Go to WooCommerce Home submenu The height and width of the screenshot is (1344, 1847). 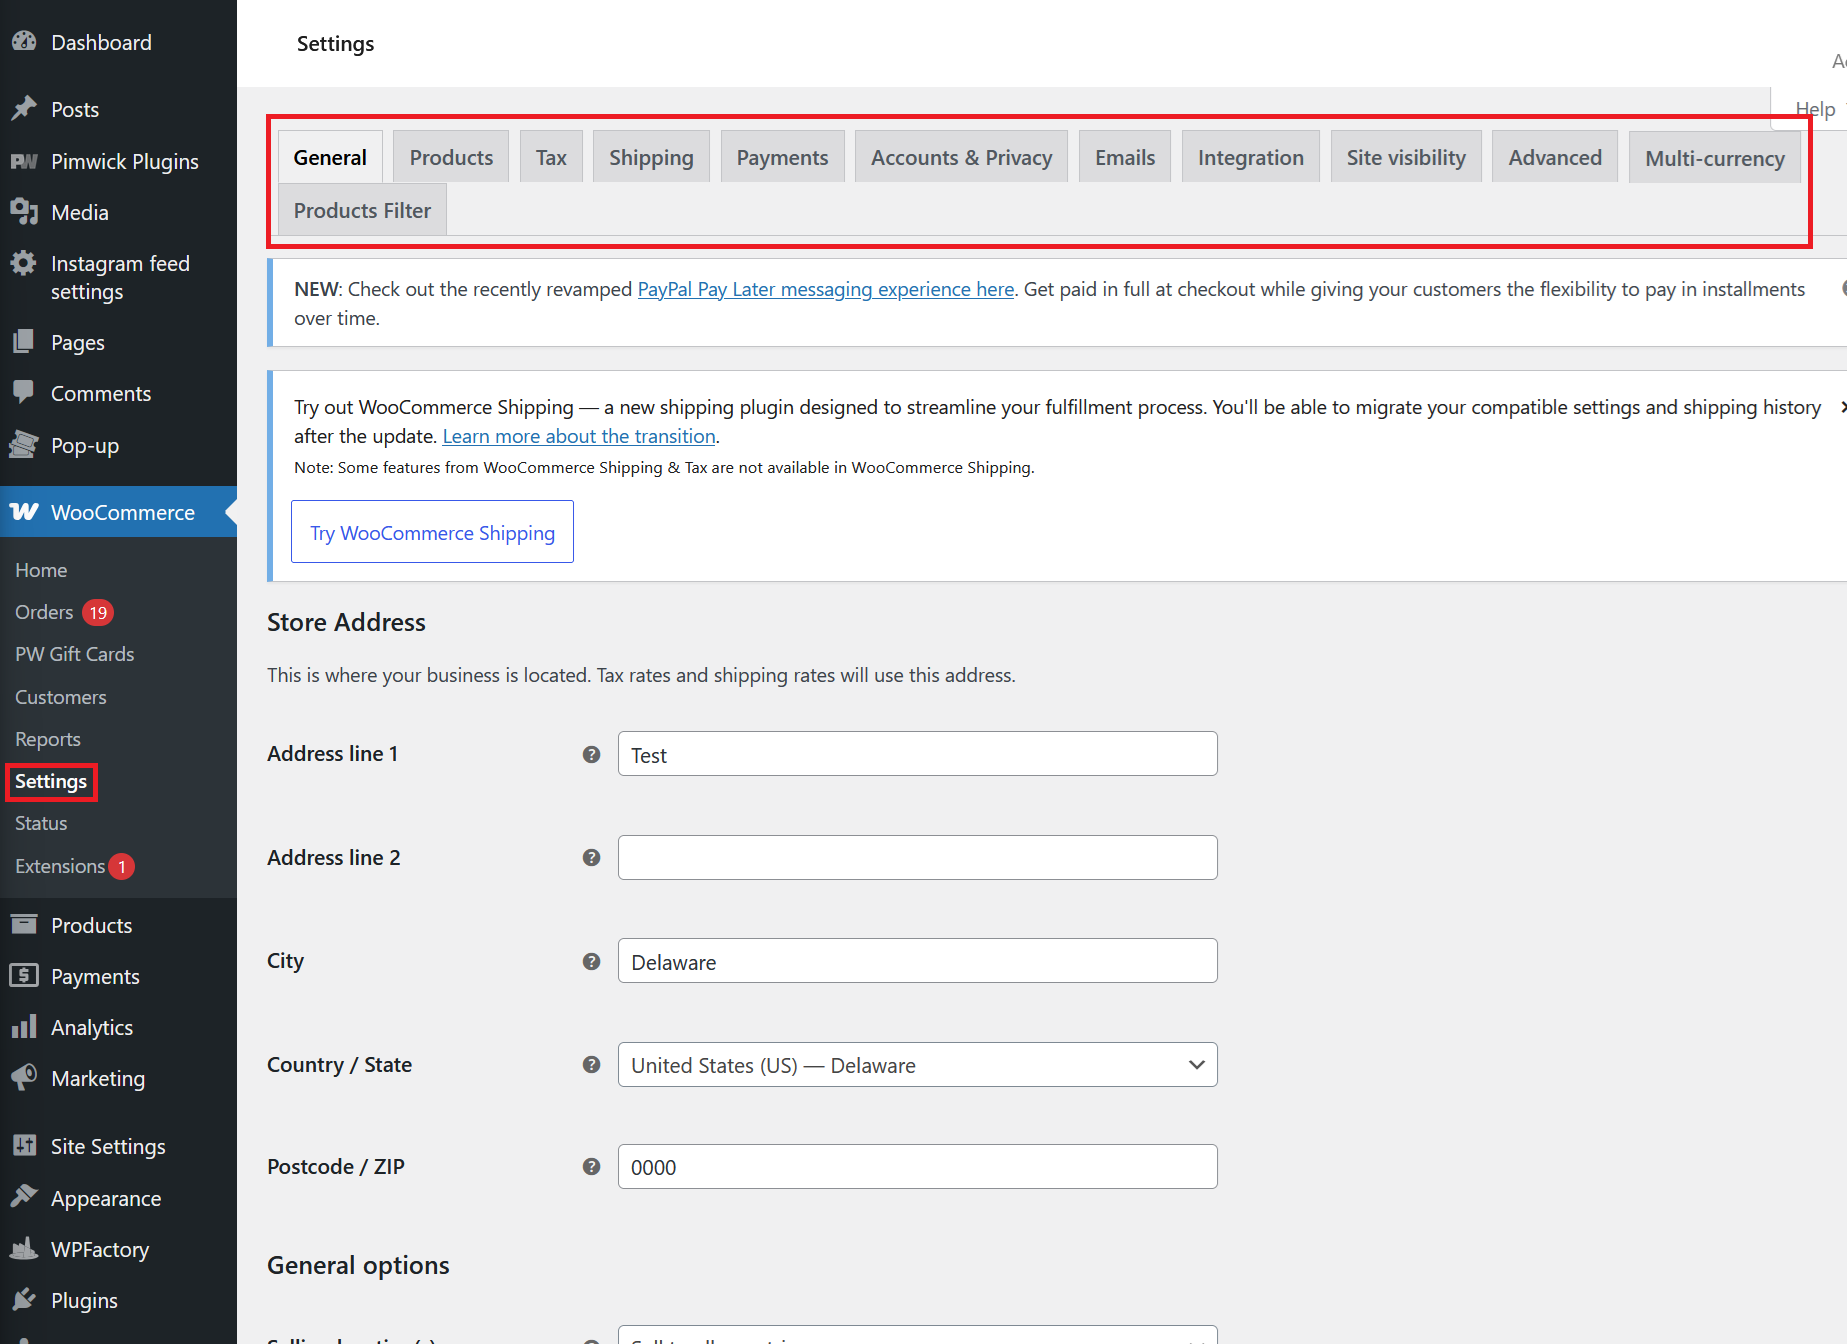[x=41, y=570]
